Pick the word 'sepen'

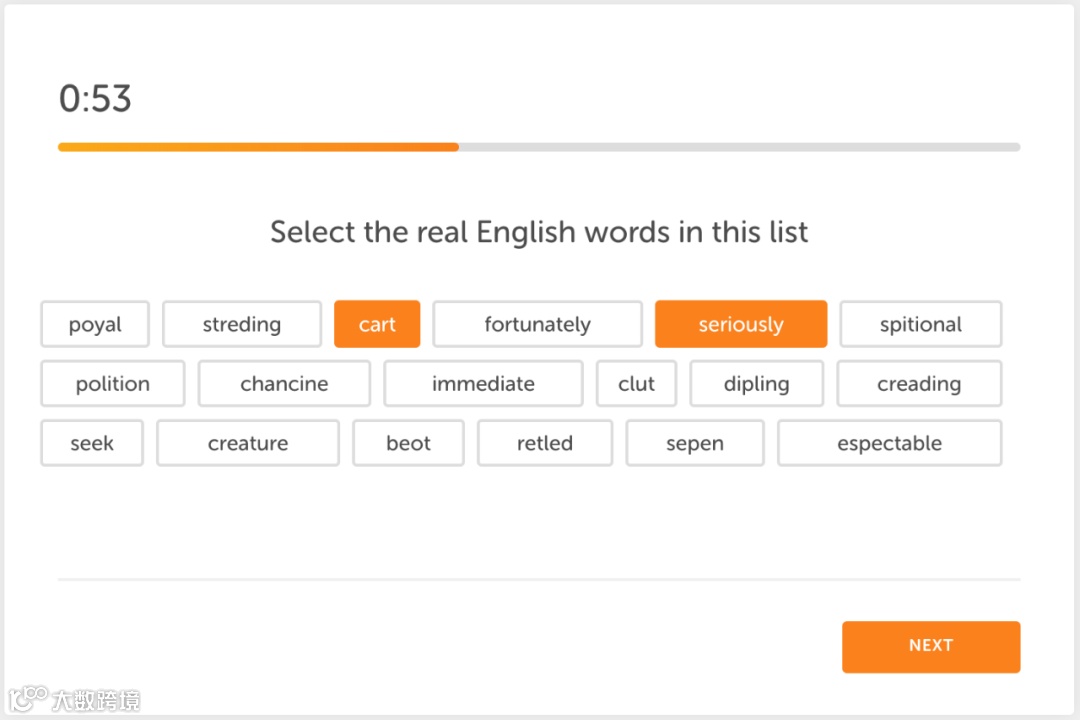695,443
